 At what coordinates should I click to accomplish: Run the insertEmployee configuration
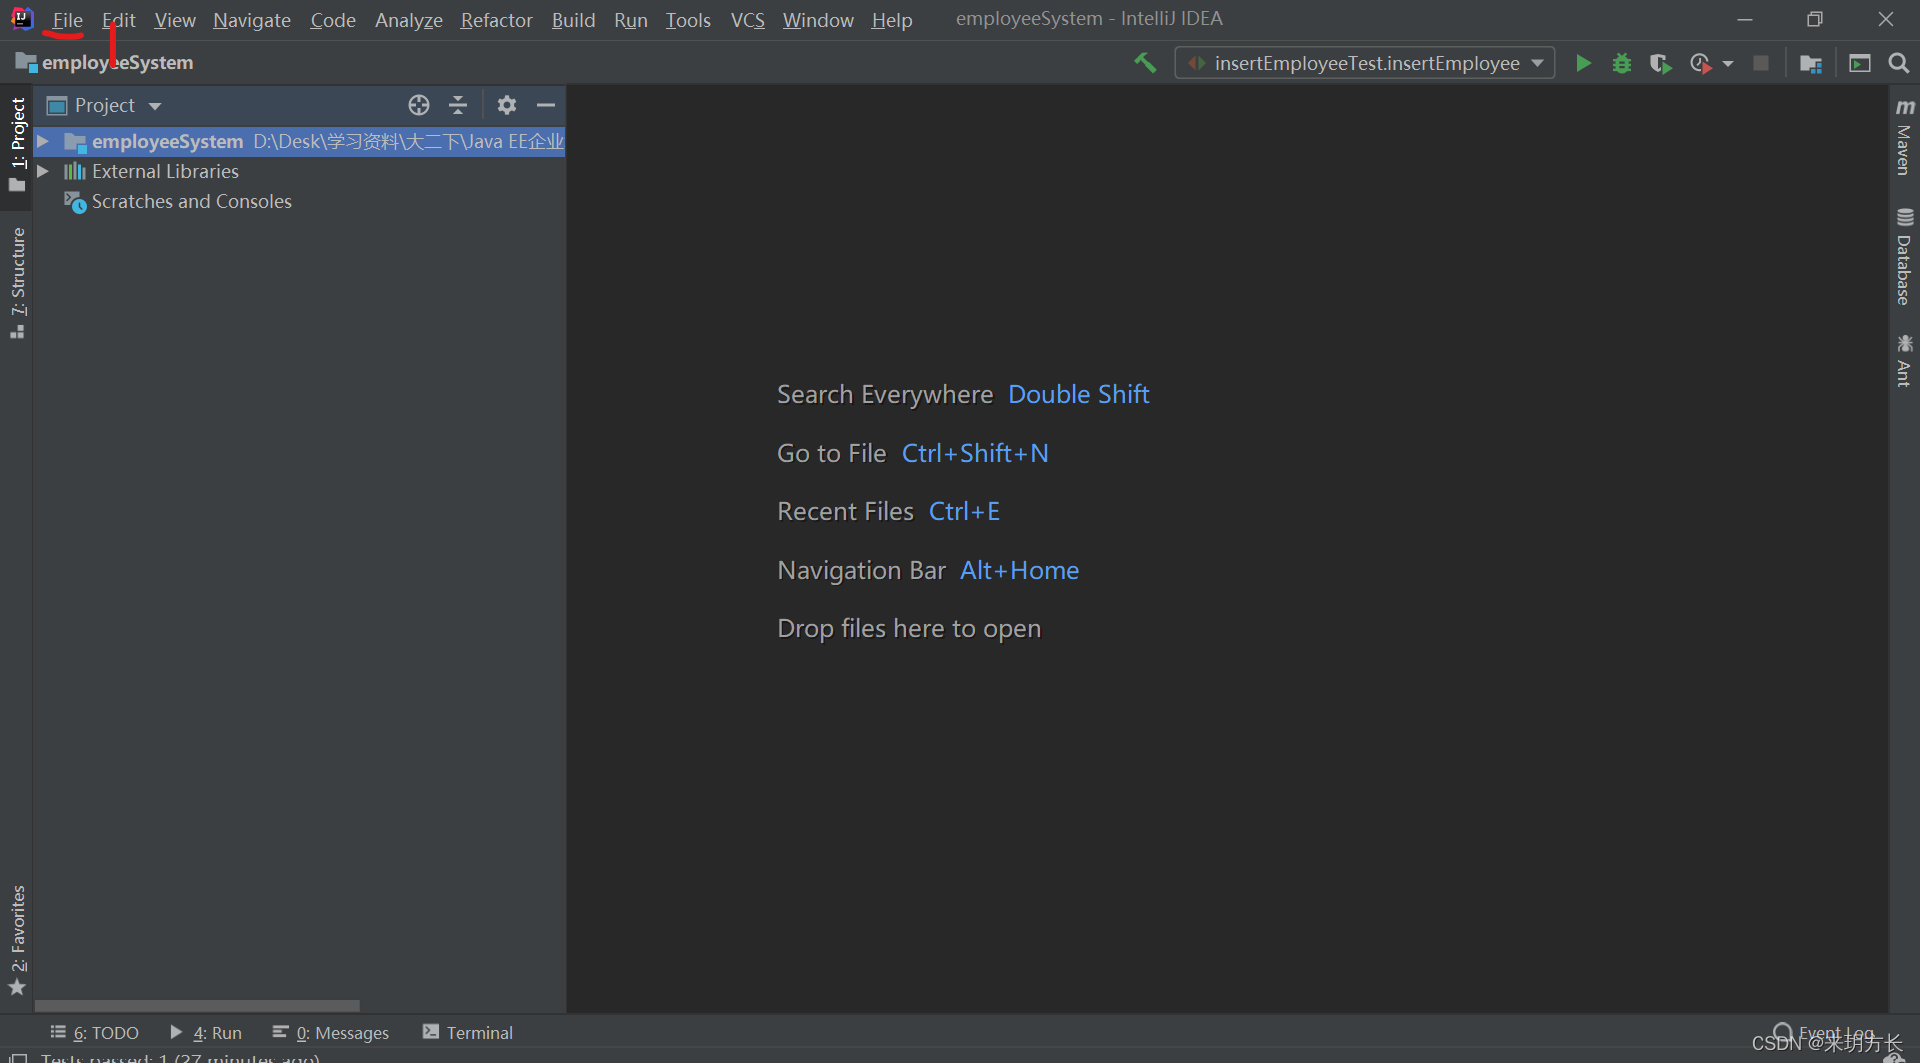[x=1583, y=63]
